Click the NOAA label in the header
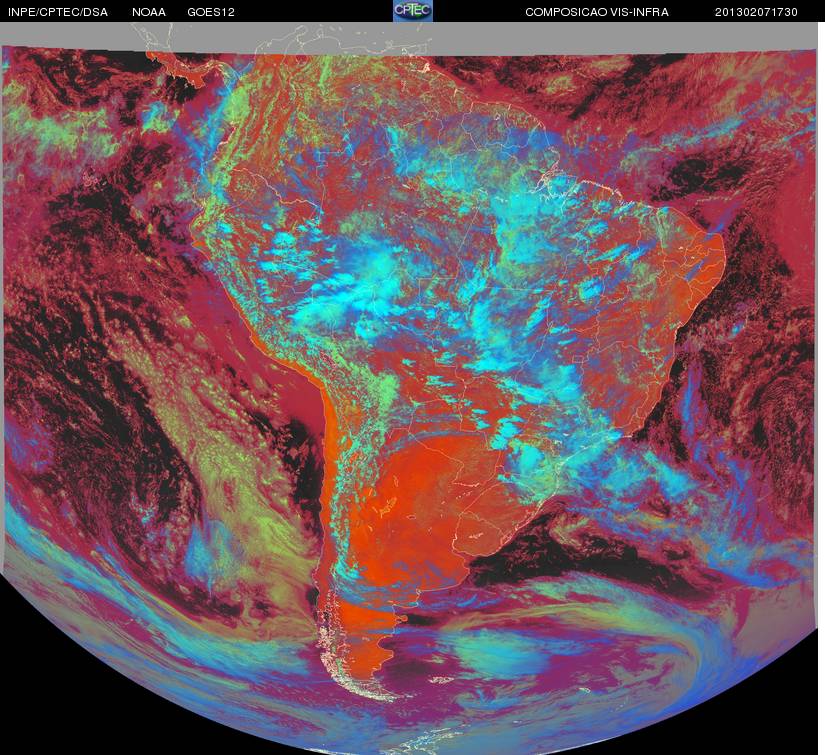The width and height of the screenshot is (825, 755). point(149,13)
